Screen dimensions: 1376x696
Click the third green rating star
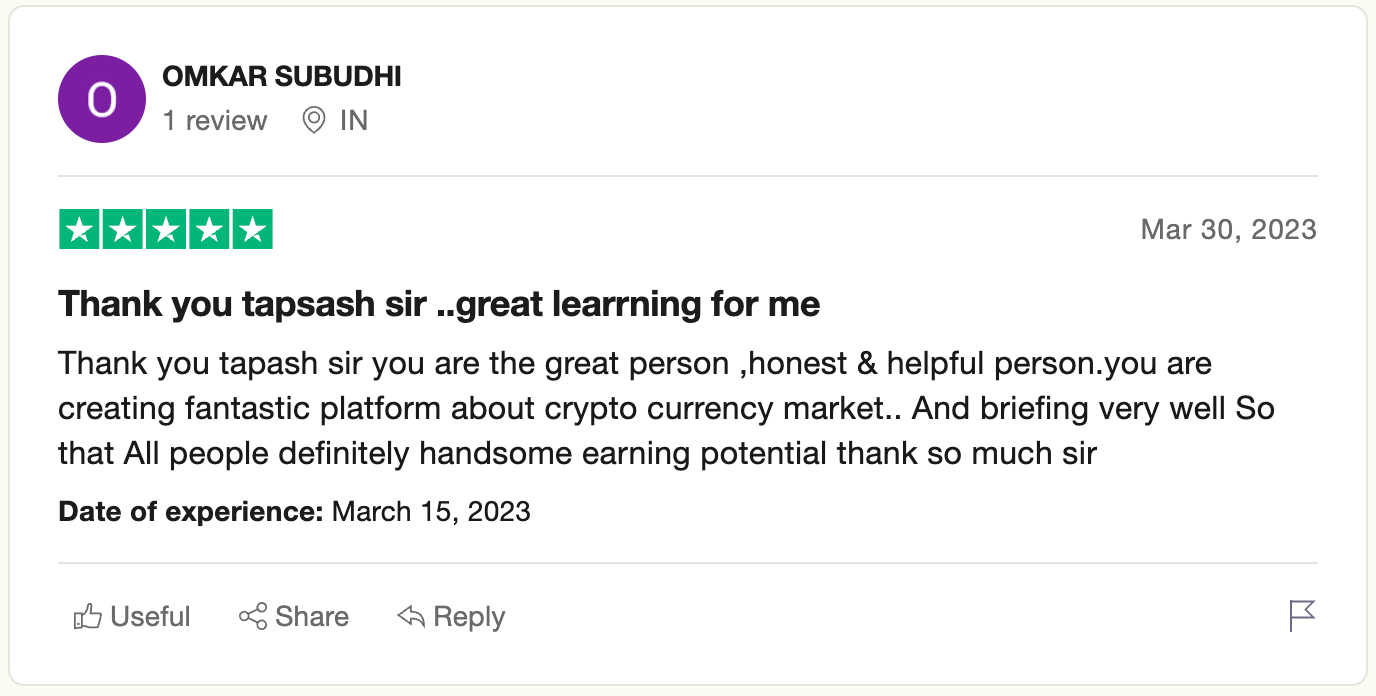click(x=166, y=230)
